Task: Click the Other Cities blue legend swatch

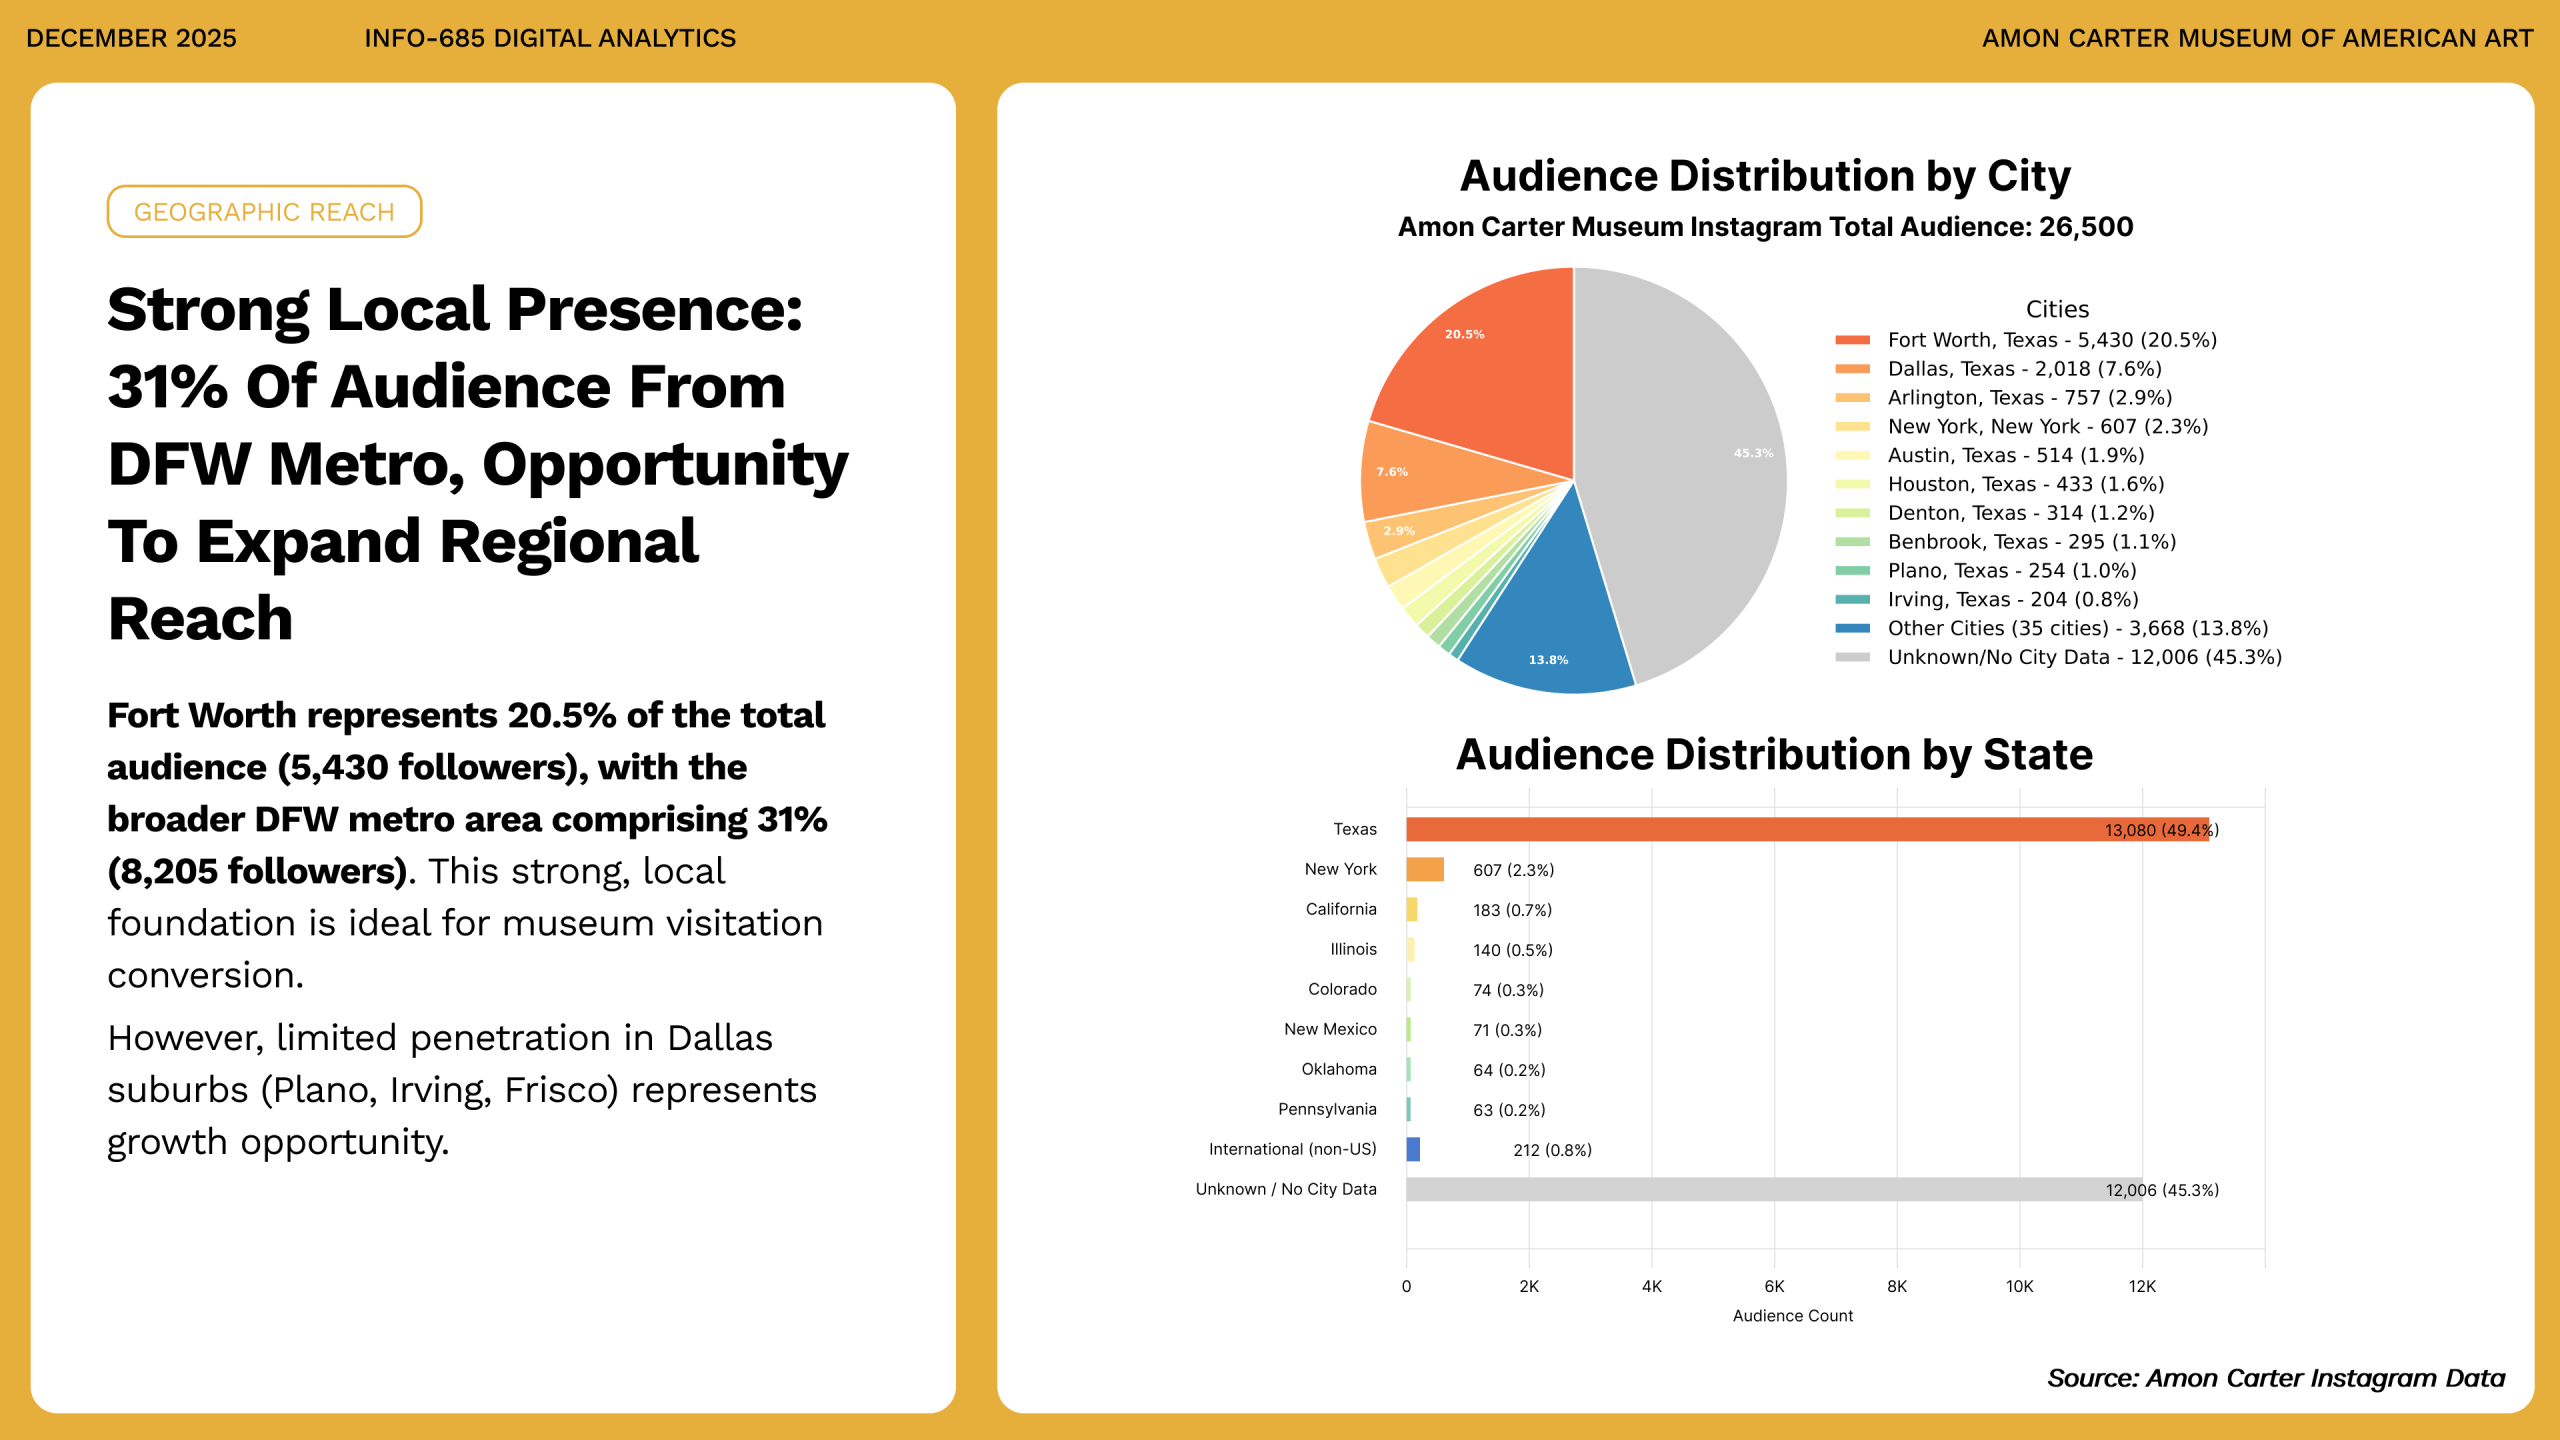Action: pyautogui.click(x=1852, y=629)
